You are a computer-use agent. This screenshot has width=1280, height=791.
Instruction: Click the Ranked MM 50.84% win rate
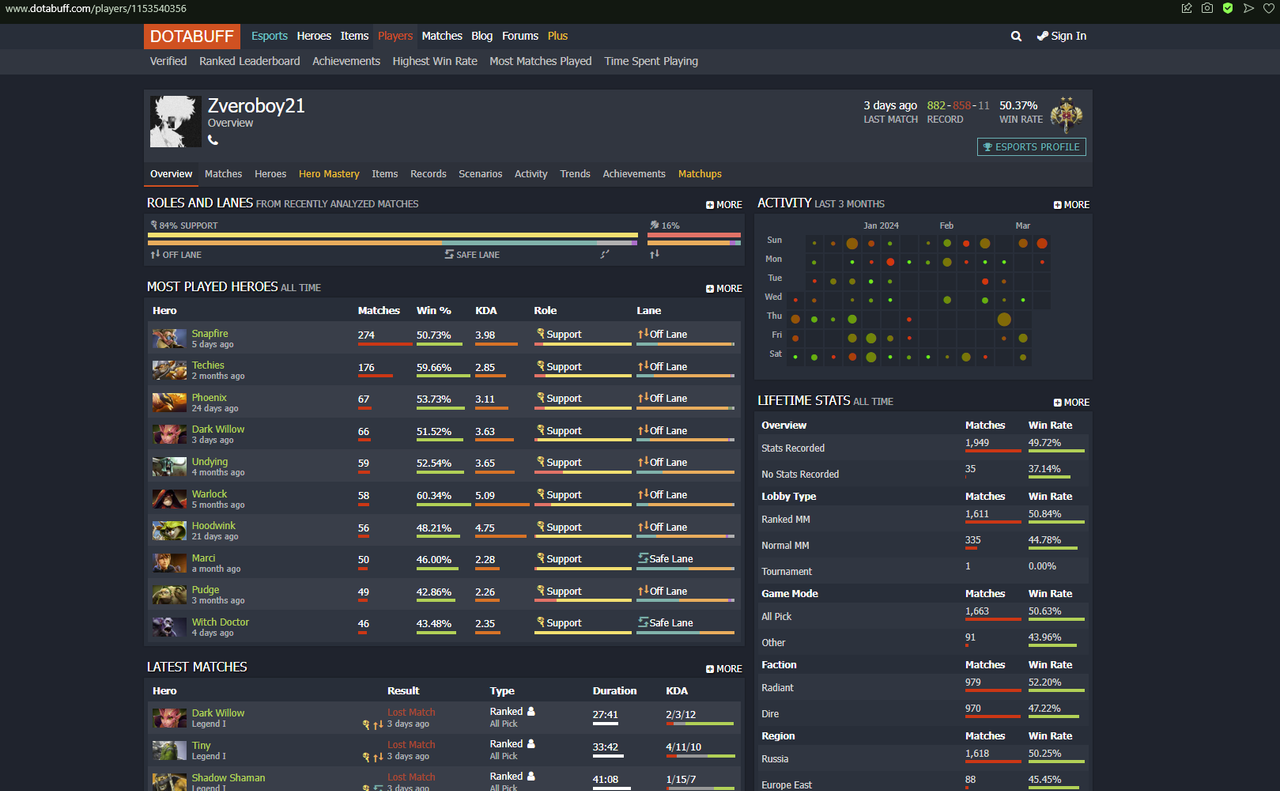click(x=1044, y=514)
